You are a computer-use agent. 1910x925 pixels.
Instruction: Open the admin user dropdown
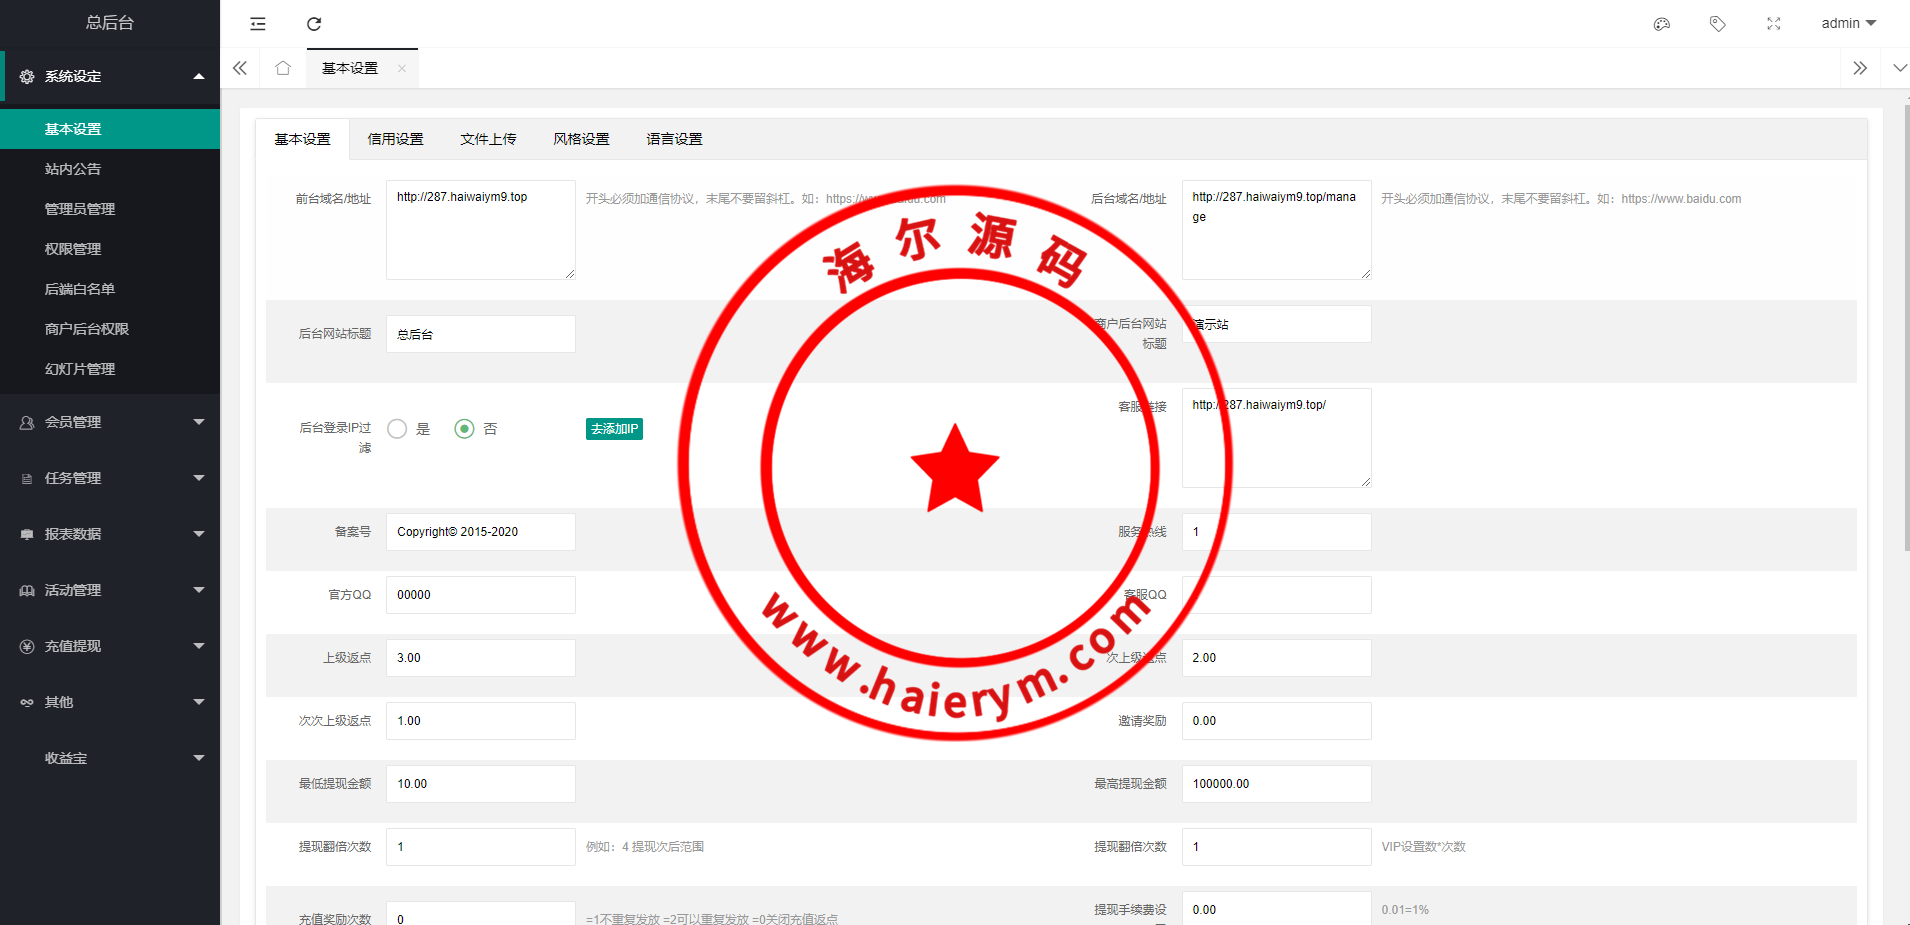(x=1848, y=24)
